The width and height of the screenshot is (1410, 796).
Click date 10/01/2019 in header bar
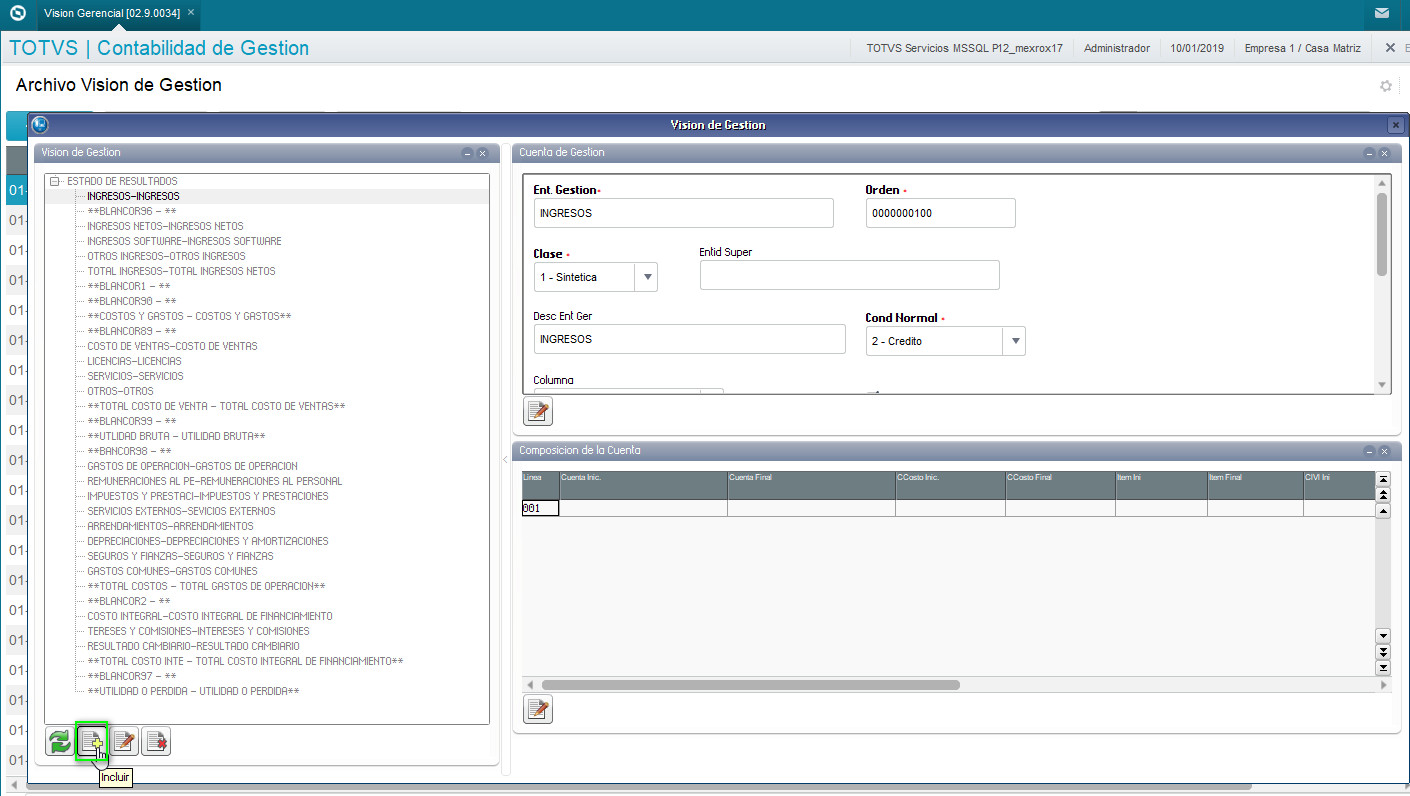[x=1197, y=48]
